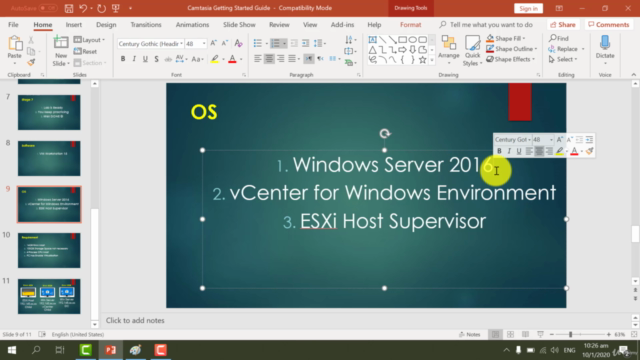This screenshot has width=640, height=360.
Task: Go to Format tab under Drawing Tools
Action: (x=410, y=24)
